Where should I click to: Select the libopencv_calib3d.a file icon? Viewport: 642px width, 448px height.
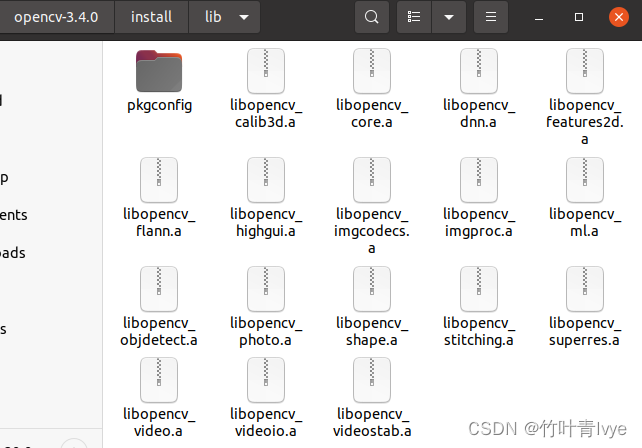tap(266, 71)
